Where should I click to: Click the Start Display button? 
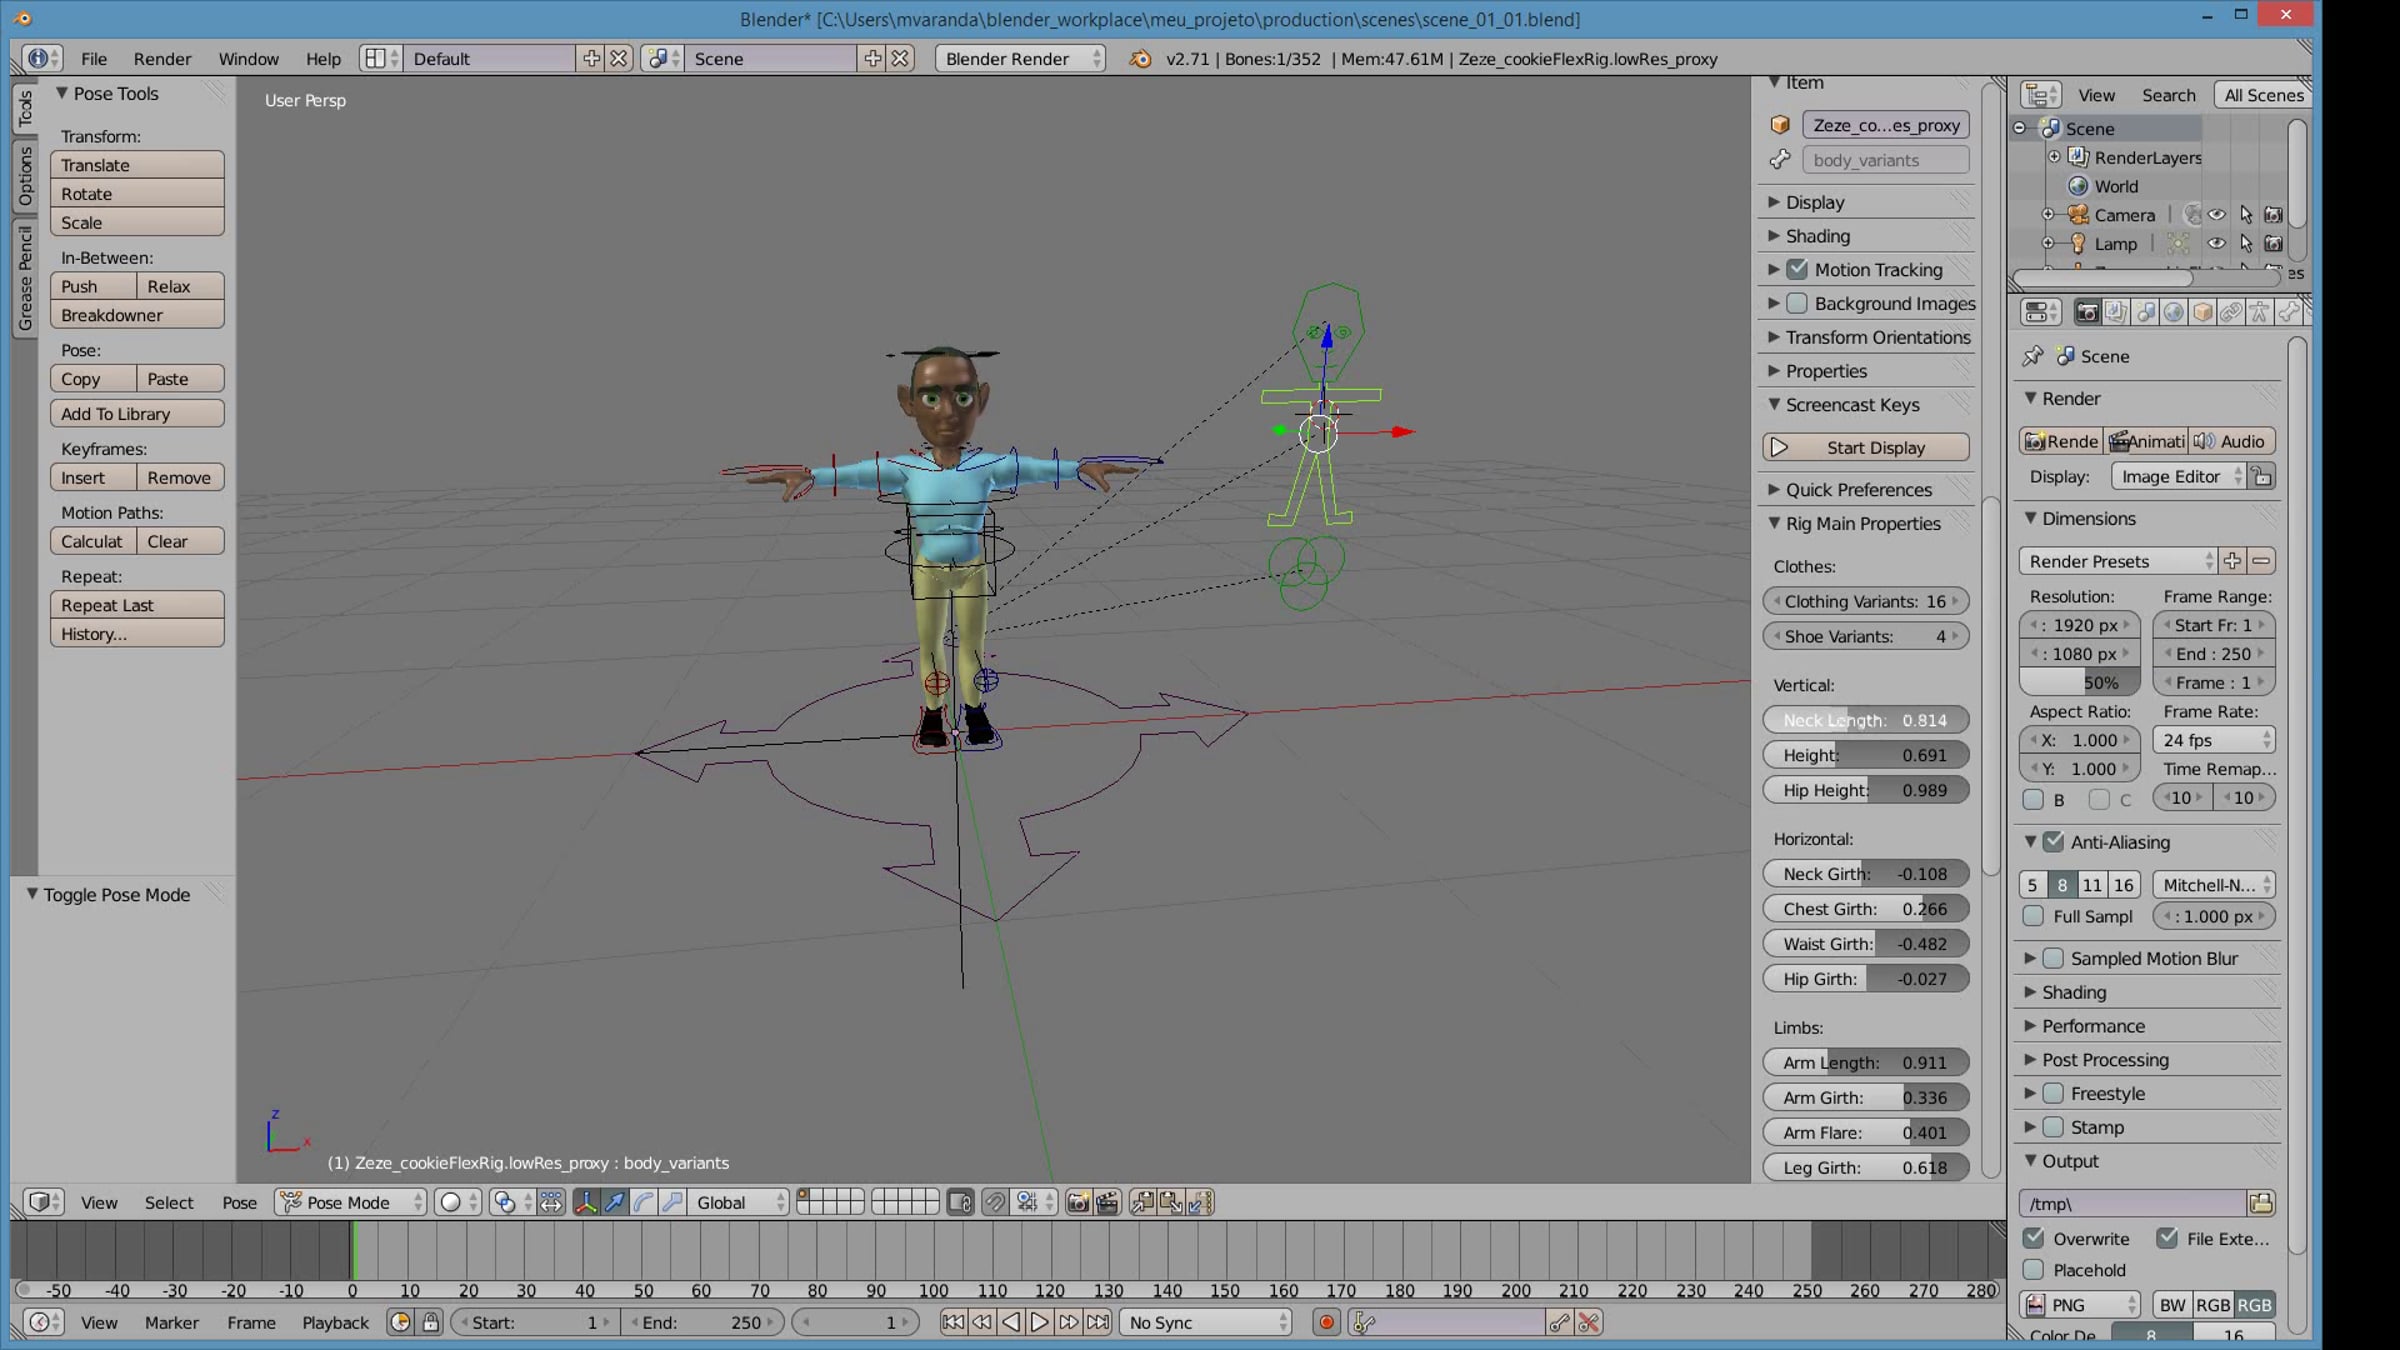1865,447
